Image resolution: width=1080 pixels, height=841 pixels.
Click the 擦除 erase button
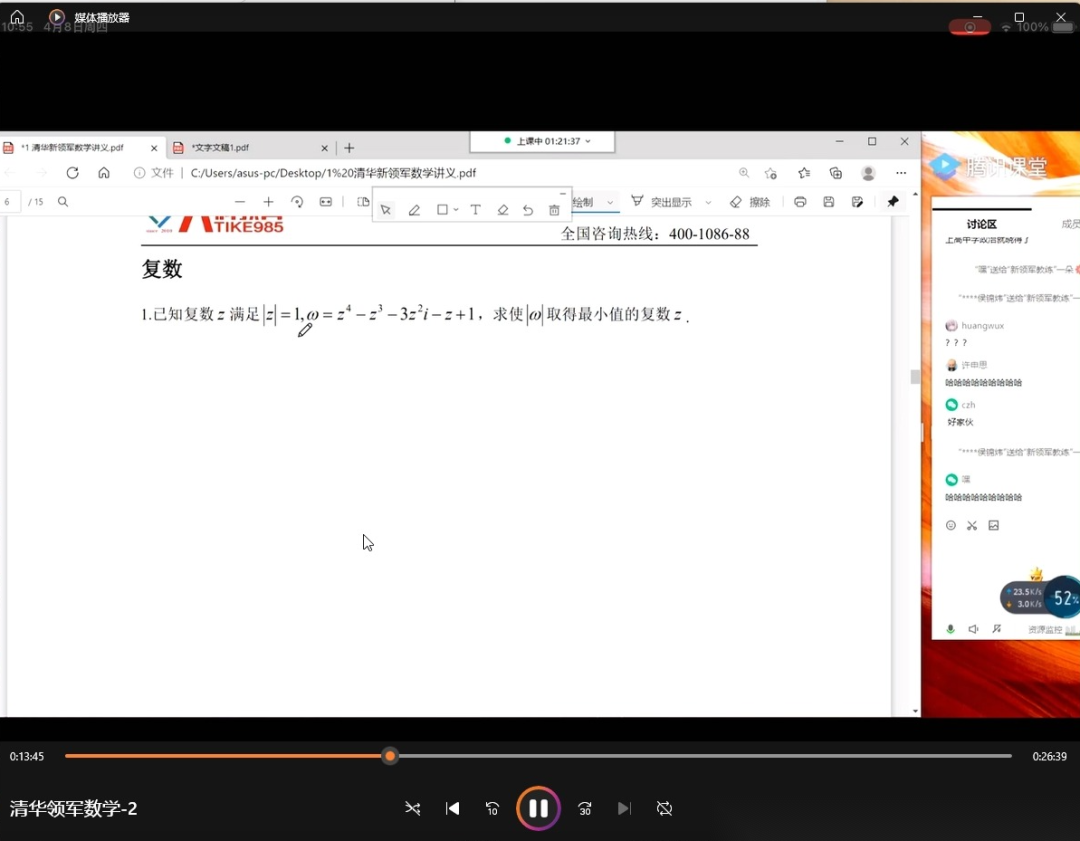point(750,202)
